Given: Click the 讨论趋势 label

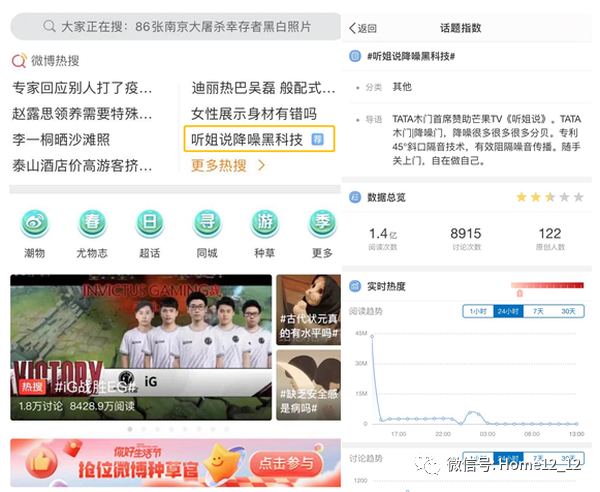Looking at the screenshot, I should tap(365, 458).
